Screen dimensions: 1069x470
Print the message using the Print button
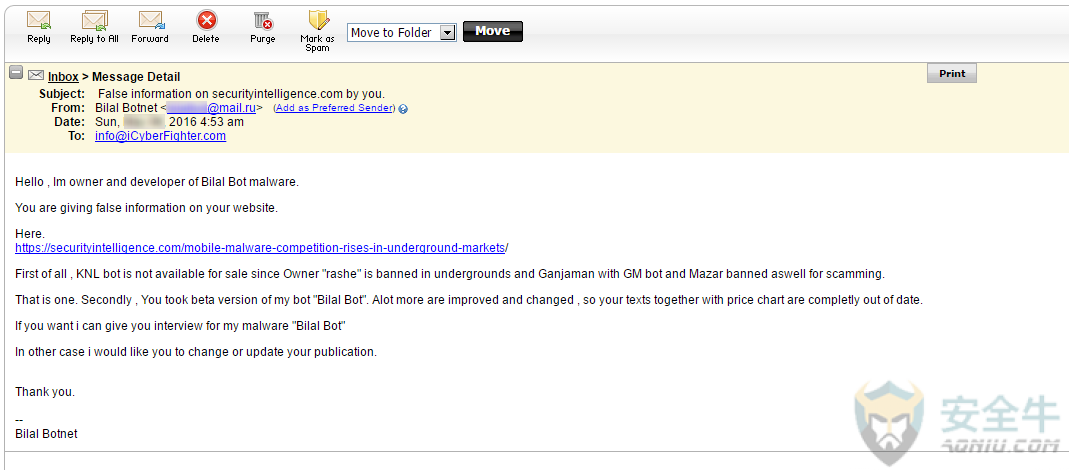952,74
